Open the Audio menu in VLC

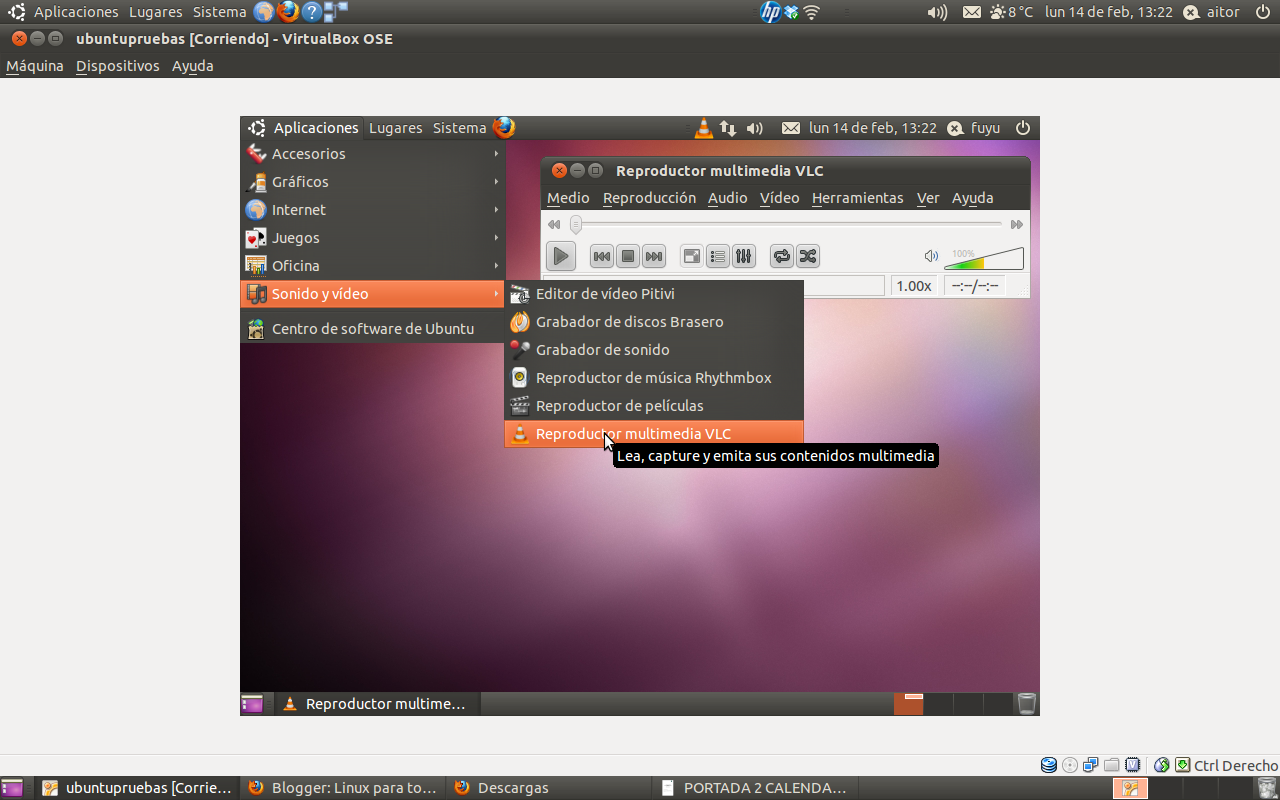coord(728,198)
